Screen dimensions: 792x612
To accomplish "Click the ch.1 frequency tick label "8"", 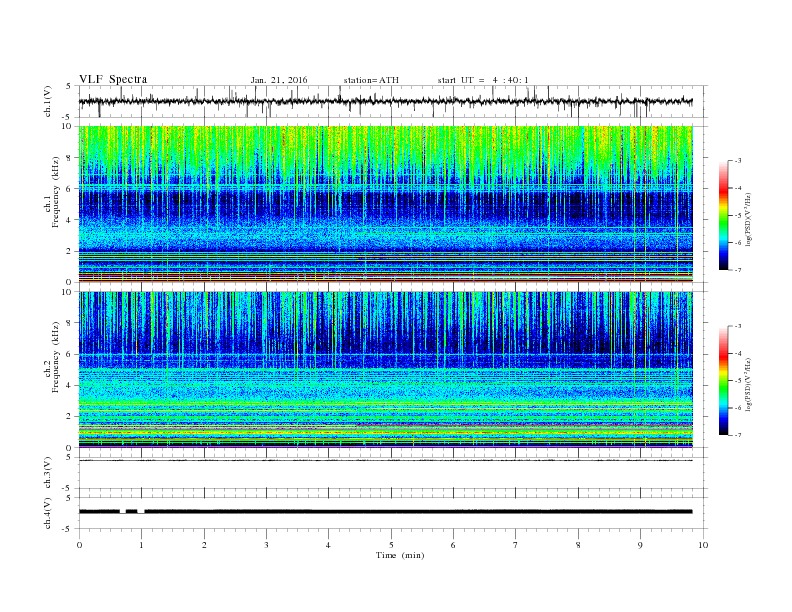I will pos(69,158).
